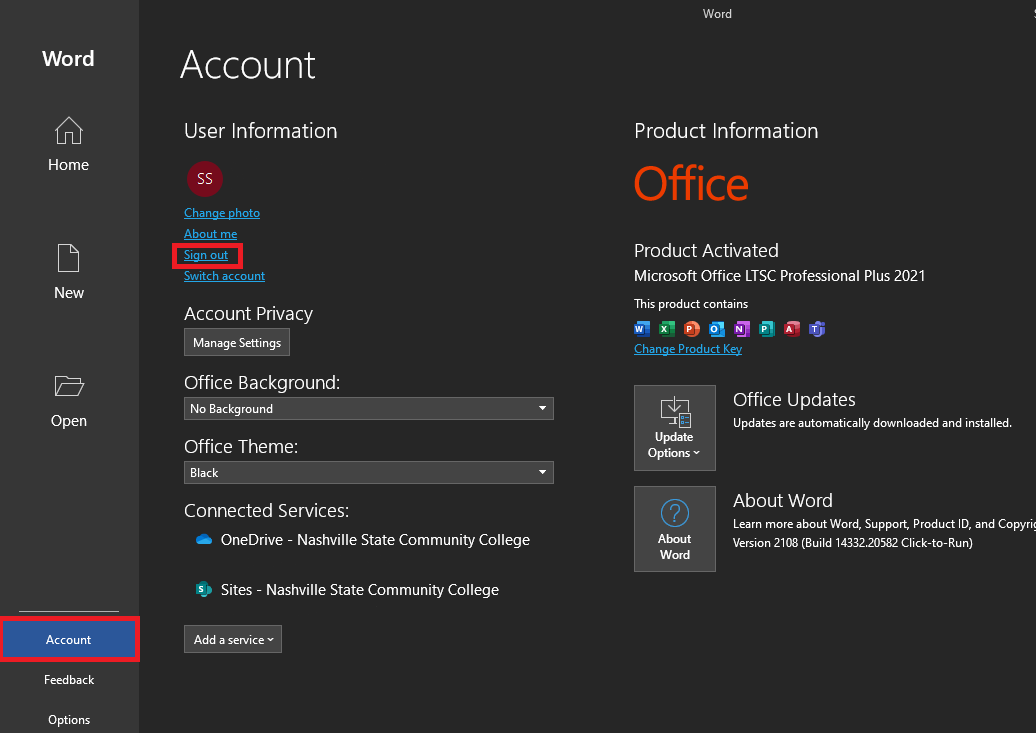Click the Word app icon under product contains

pos(642,328)
